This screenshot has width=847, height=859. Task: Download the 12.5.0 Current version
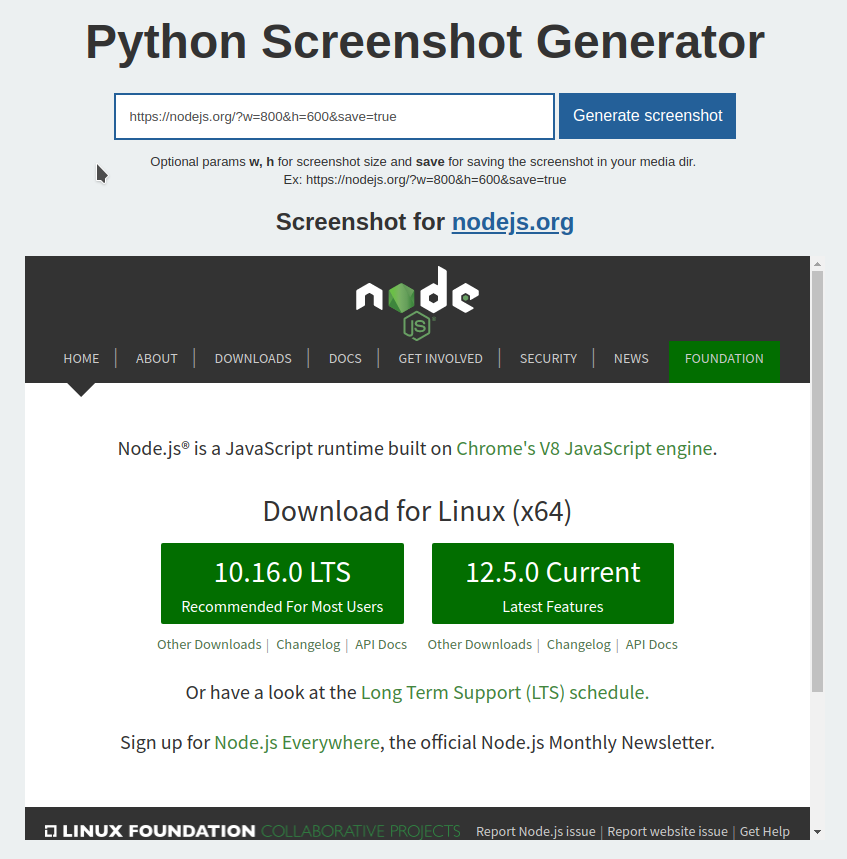click(552, 583)
